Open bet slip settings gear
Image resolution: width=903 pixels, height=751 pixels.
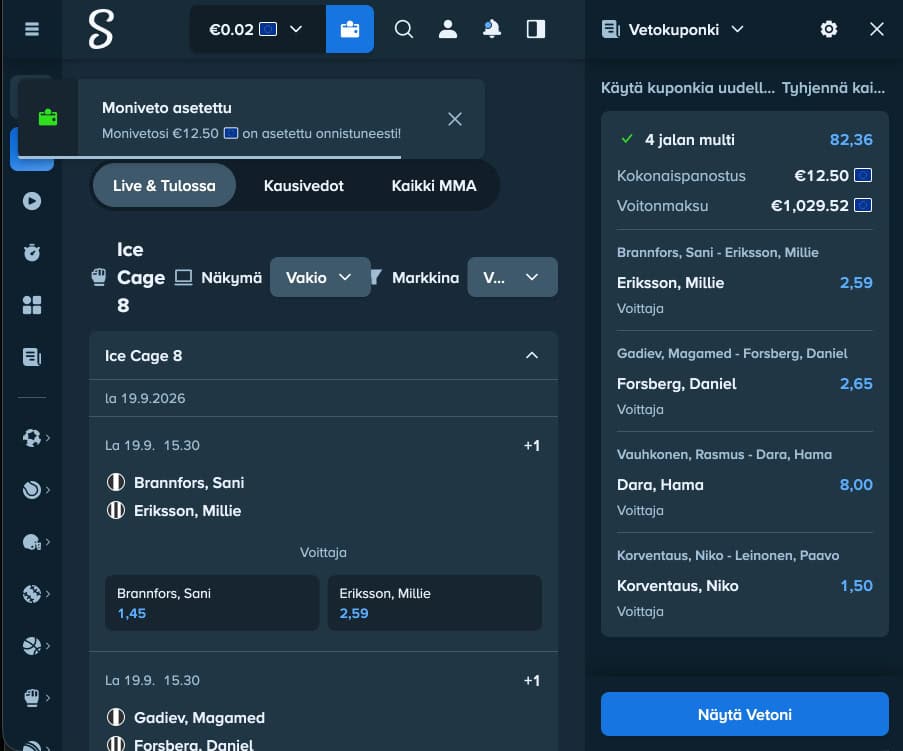828,29
